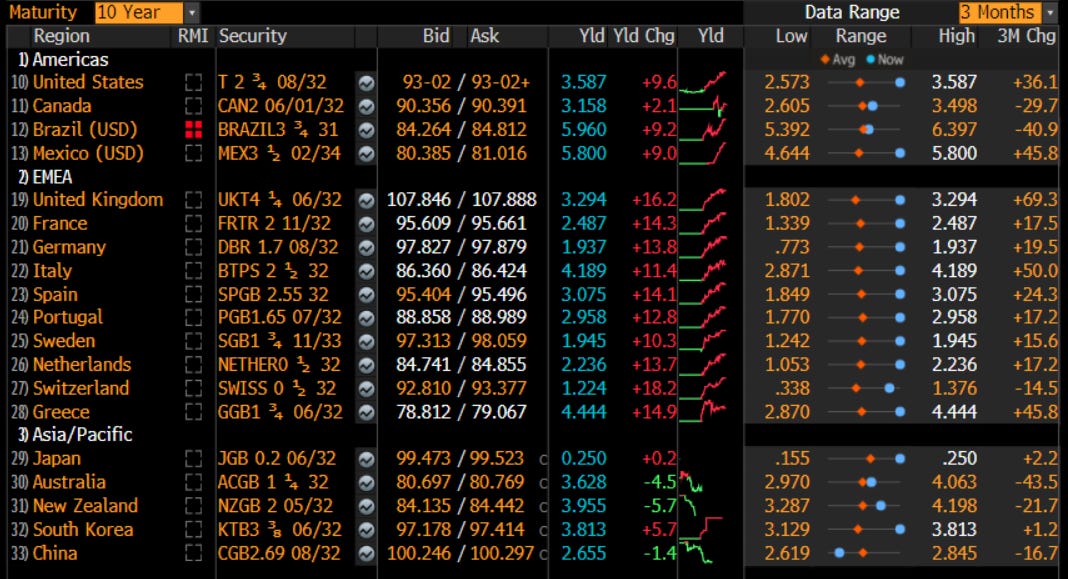Image resolution: width=1068 pixels, height=579 pixels.
Task: Open chart icon for Portugal bond
Action: coord(366,317)
